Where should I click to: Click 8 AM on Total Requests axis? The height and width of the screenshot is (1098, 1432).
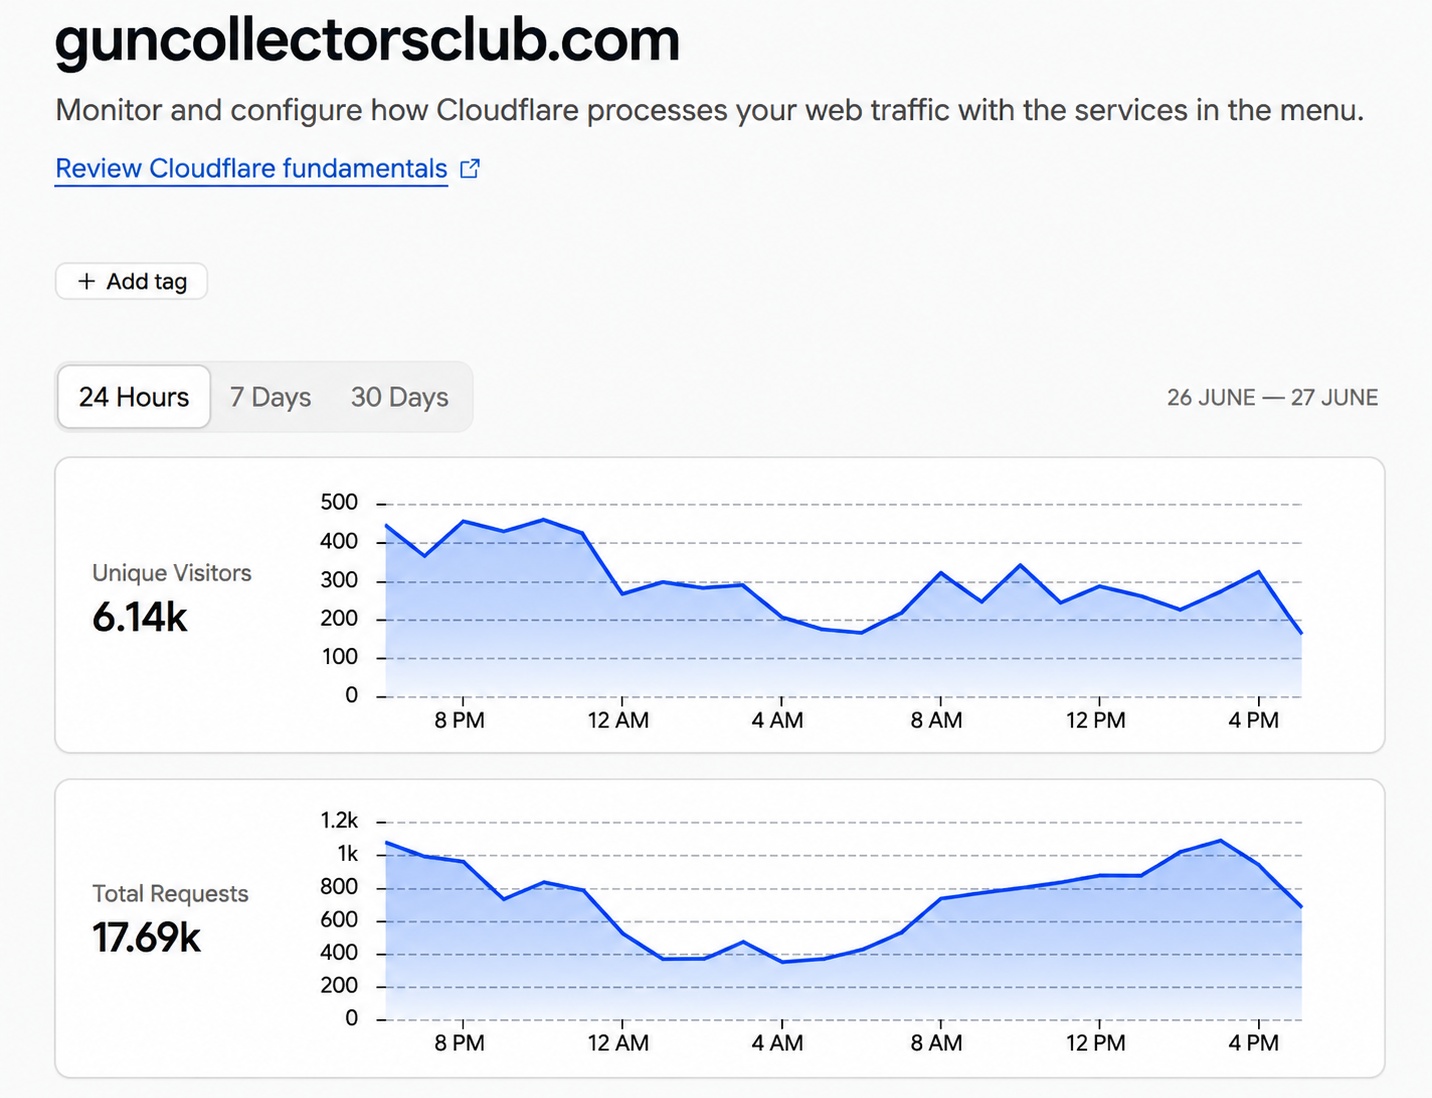click(x=936, y=1043)
